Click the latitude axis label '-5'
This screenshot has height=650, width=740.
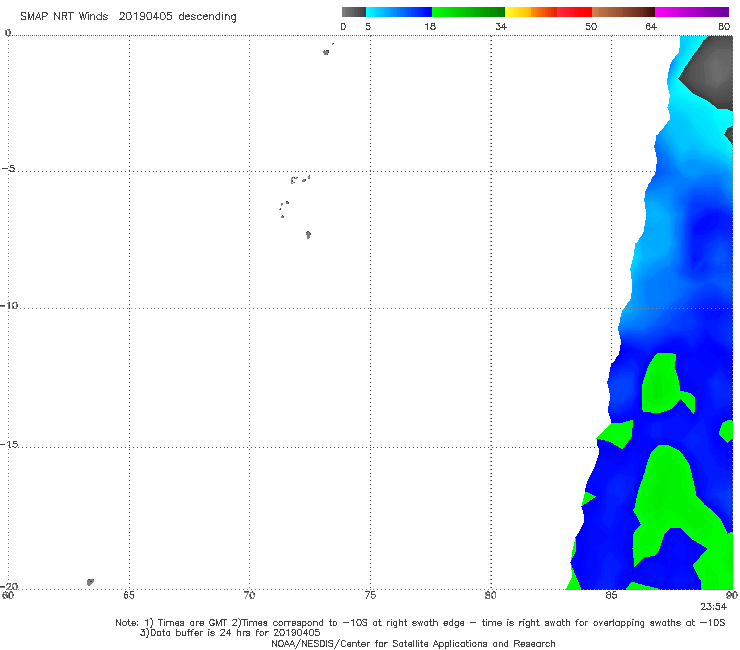(9, 169)
